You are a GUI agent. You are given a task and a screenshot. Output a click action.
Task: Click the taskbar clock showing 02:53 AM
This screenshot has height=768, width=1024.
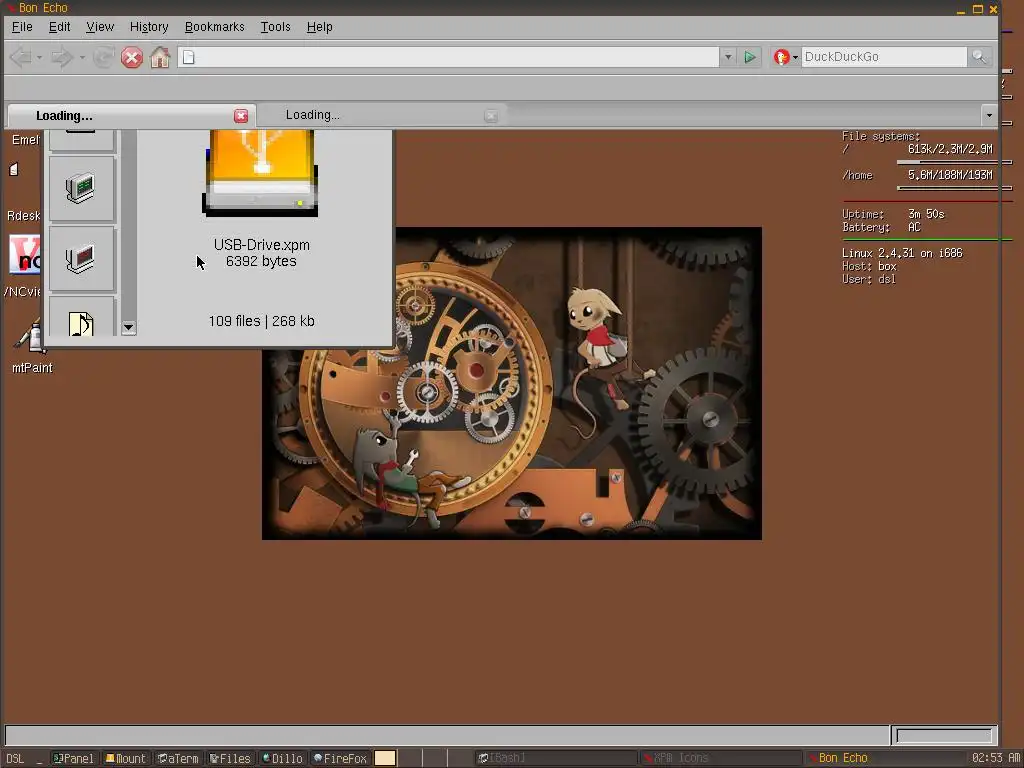(x=996, y=758)
